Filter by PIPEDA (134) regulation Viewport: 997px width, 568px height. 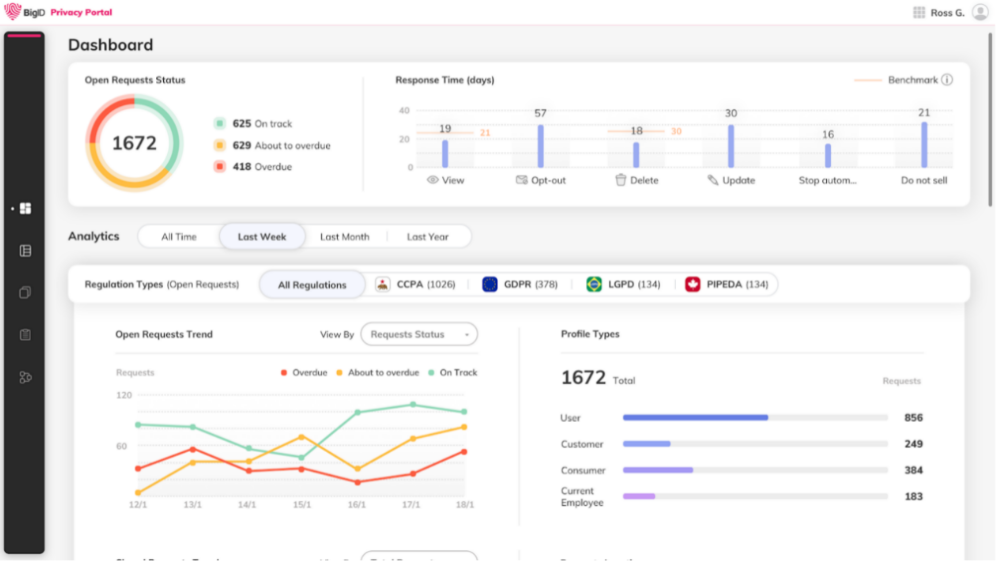[x=727, y=284]
